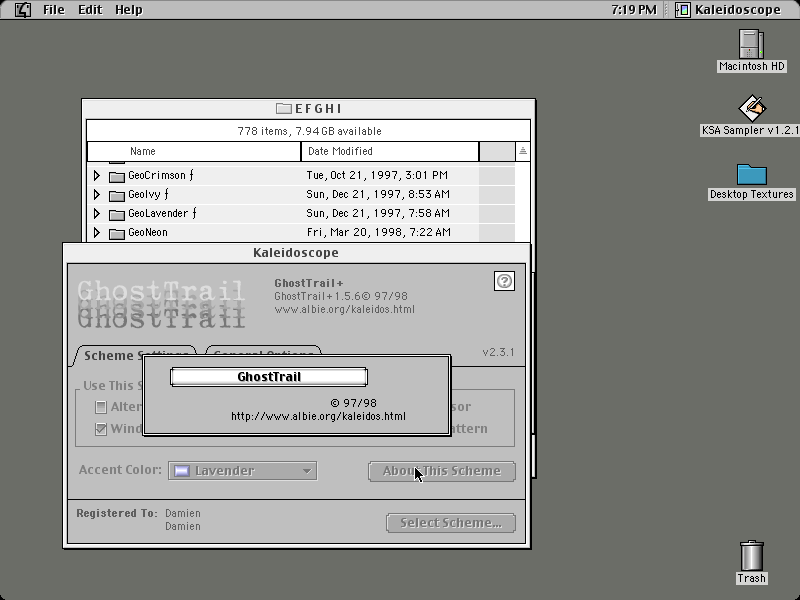This screenshot has height=600, width=800.
Task: Click the help question mark icon
Action: (504, 281)
